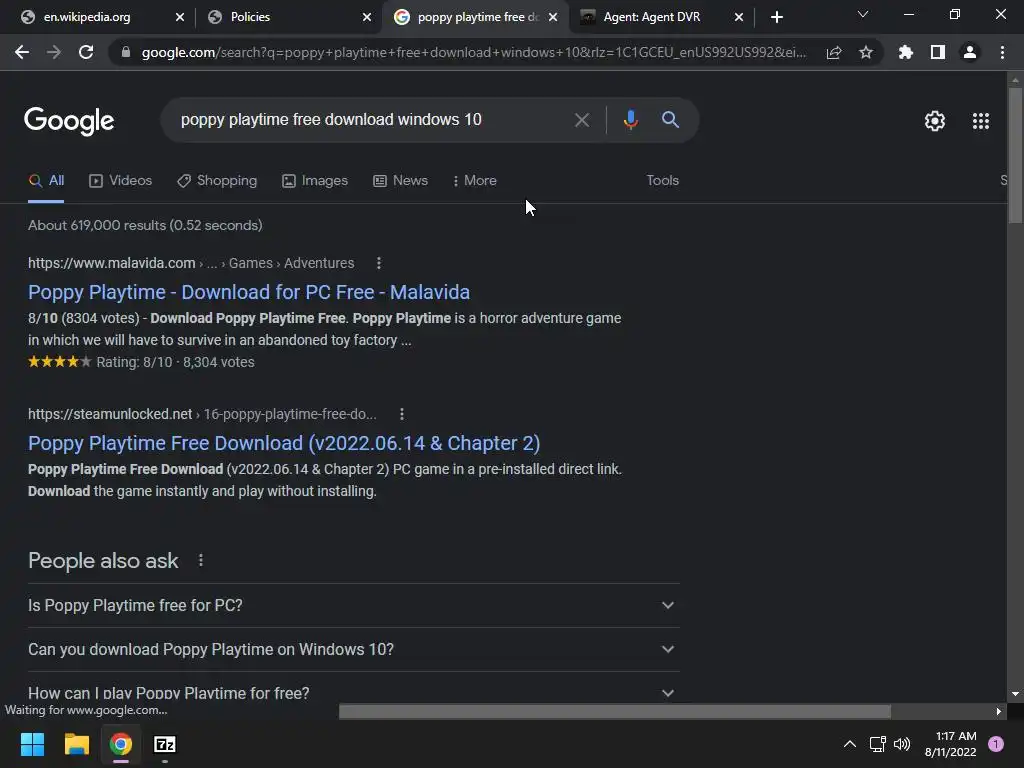The width and height of the screenshot is (1024, 768).
Task: Open the Tools search options
Action: [x=662, y=180]
